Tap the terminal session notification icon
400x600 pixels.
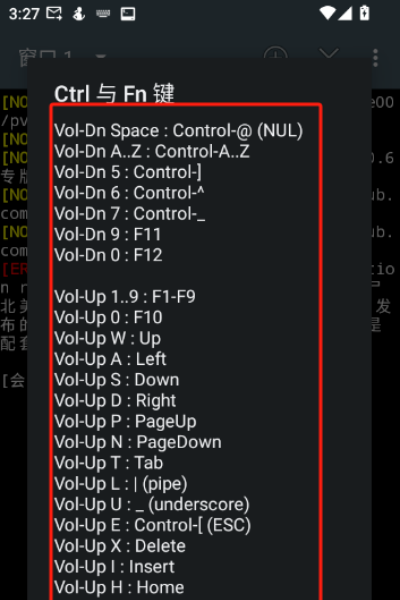(x=128, y=14)
